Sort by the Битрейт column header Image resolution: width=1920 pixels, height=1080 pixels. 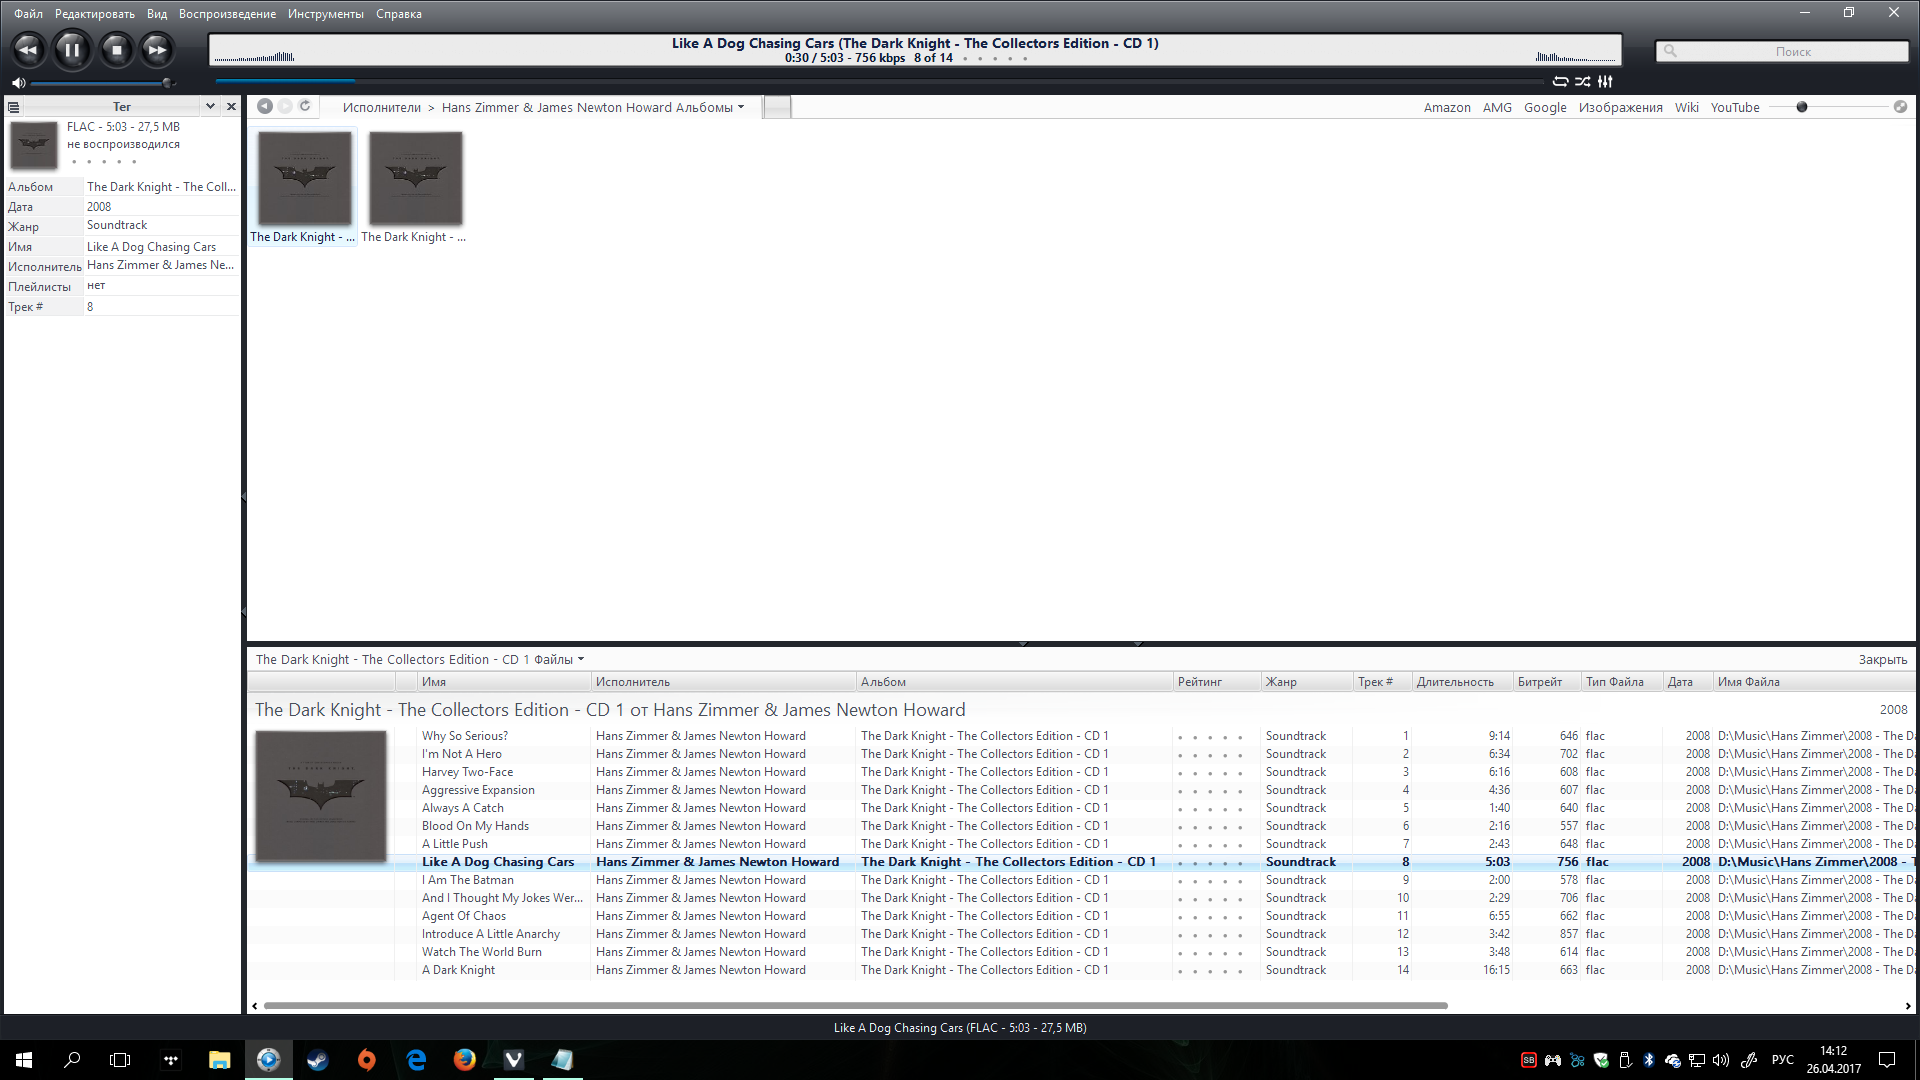[x=1547, y=682]
